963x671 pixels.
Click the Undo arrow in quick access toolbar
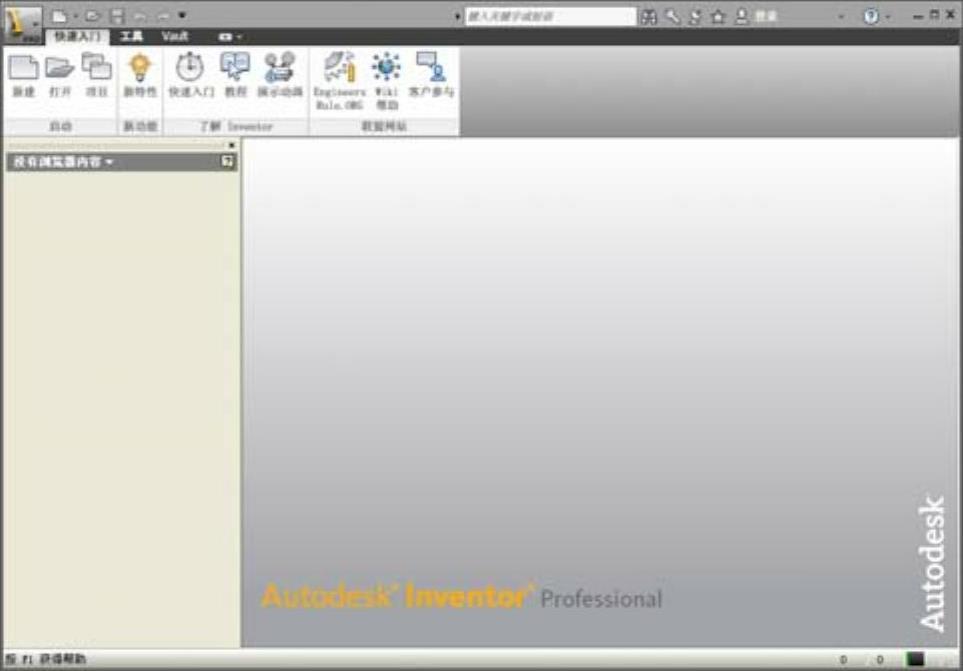coord(140,16)
